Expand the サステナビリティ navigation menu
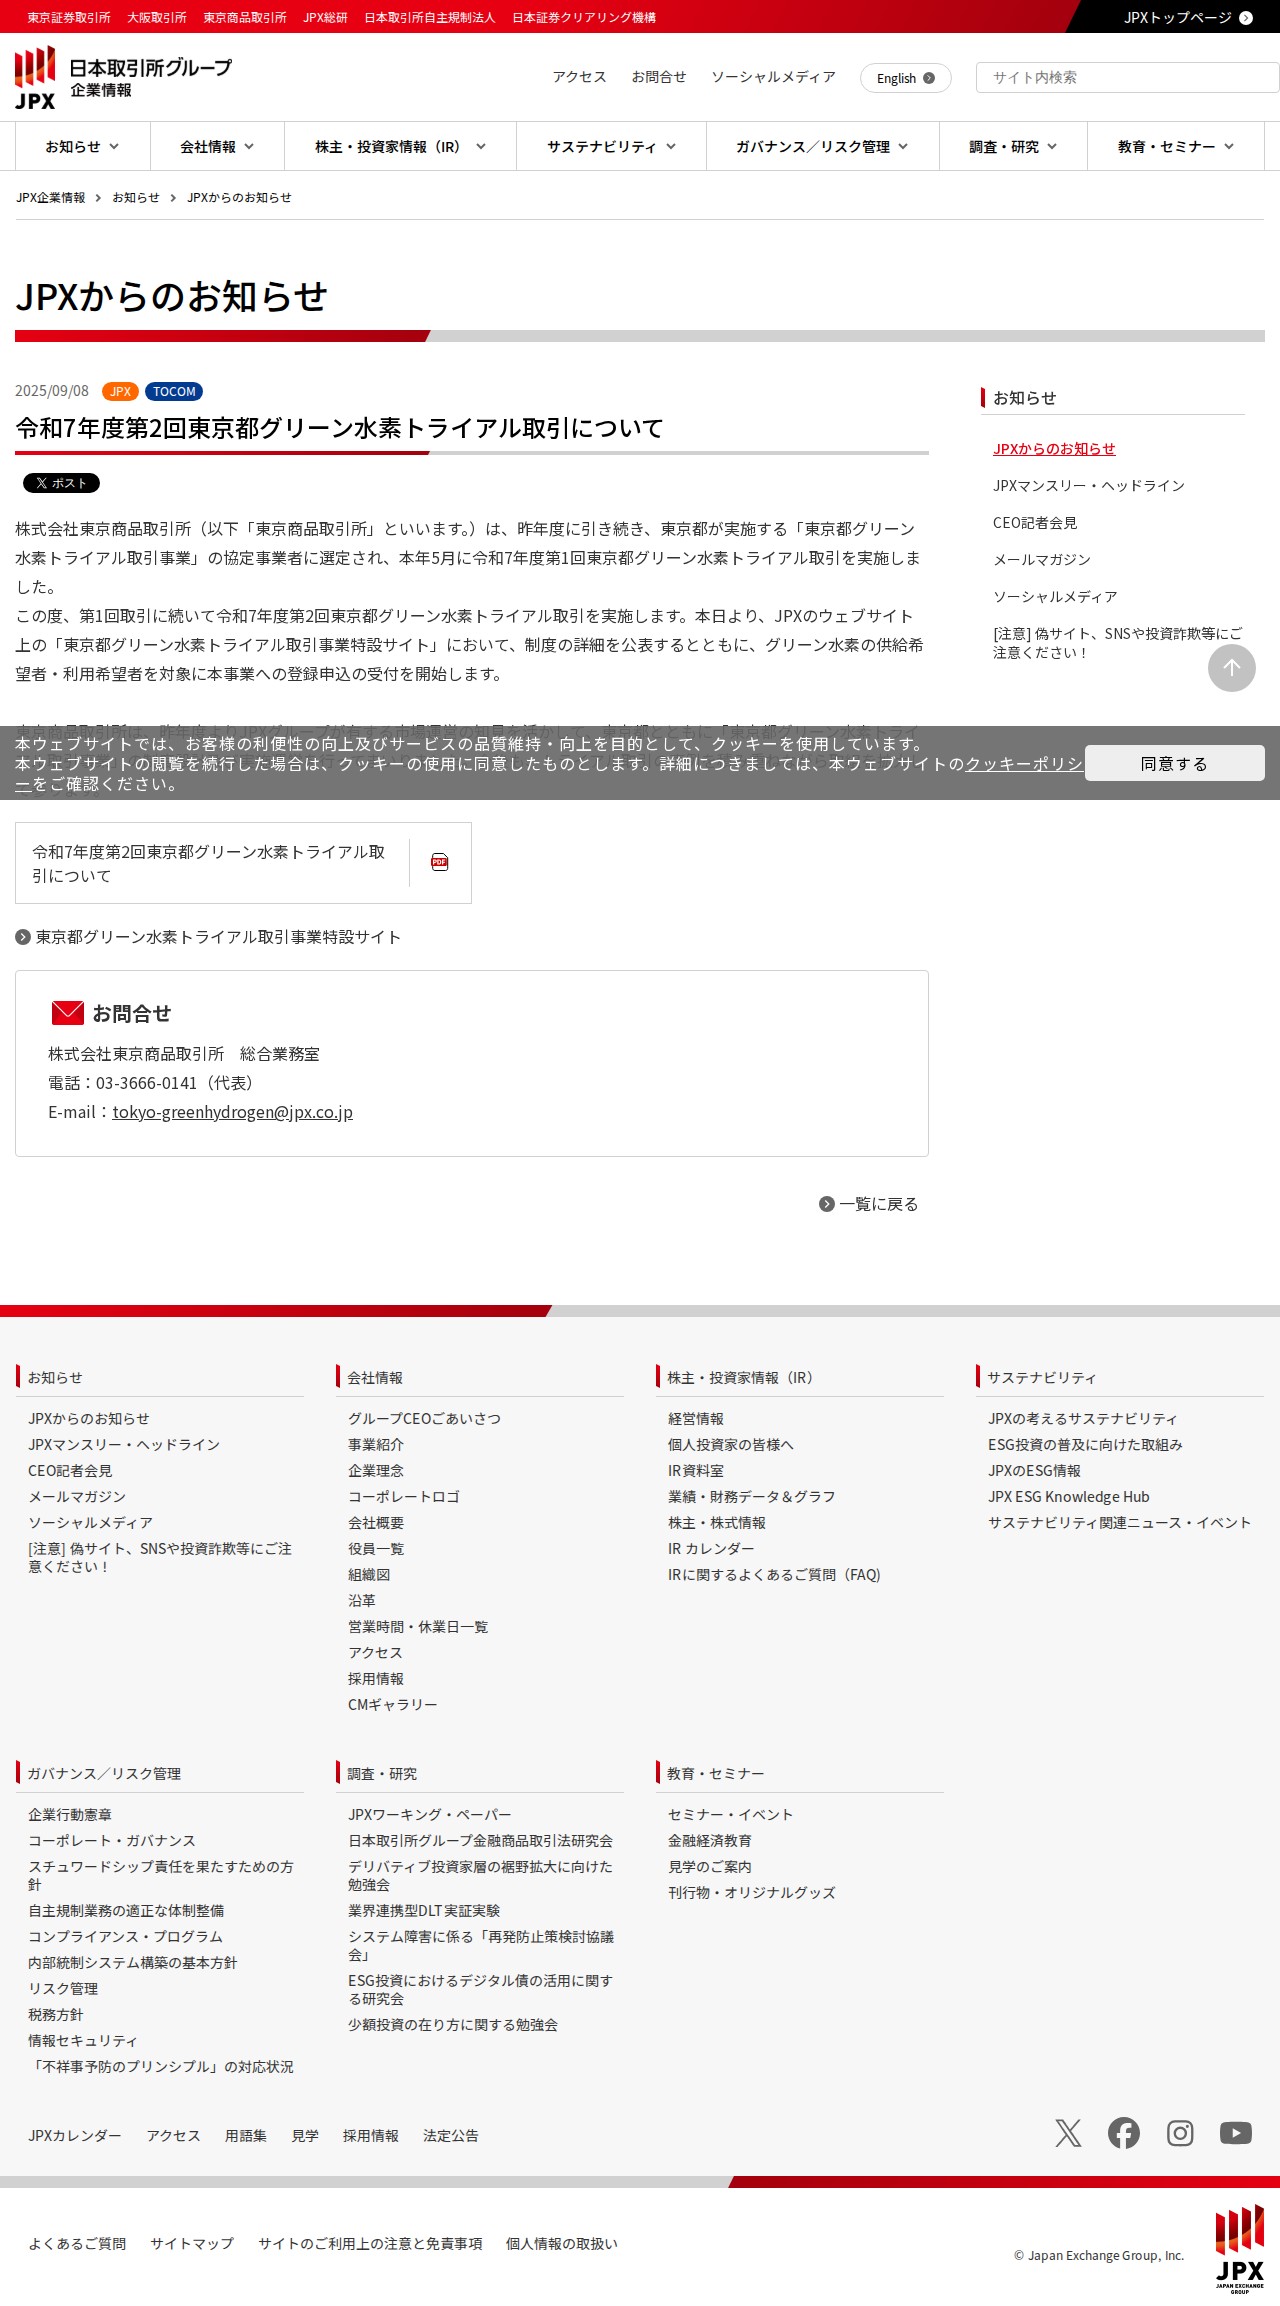 [611, 147]
